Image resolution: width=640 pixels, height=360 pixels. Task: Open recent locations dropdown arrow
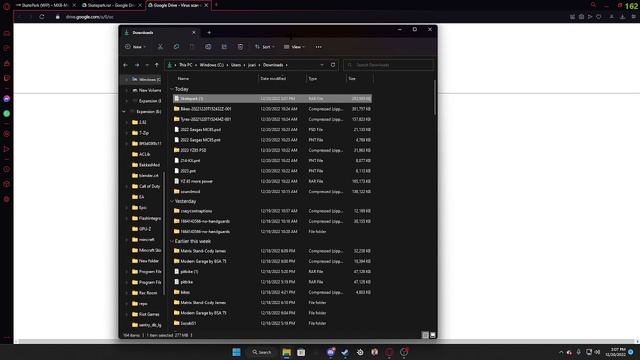[x=147, y=65]
